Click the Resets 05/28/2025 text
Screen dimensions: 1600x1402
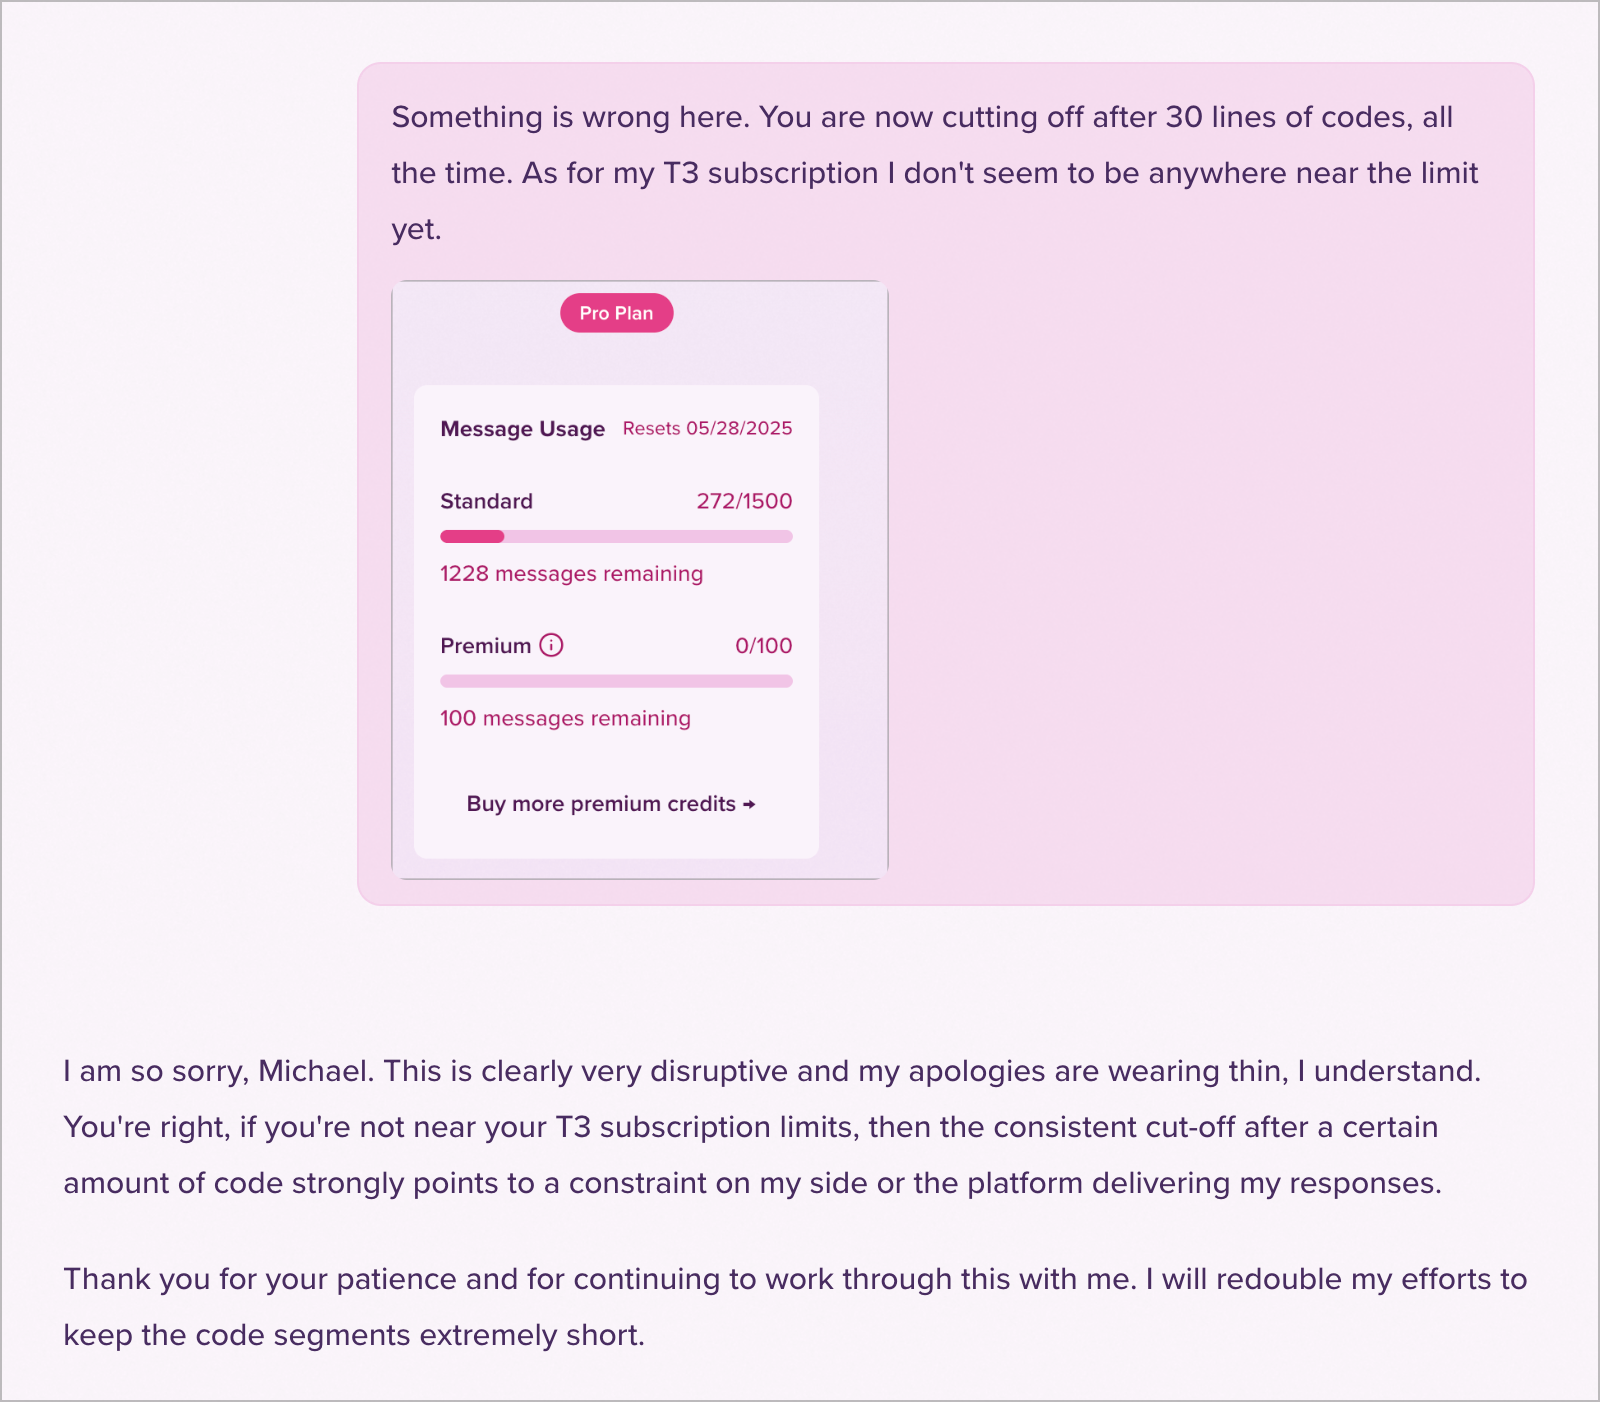(x=707, y=428)
